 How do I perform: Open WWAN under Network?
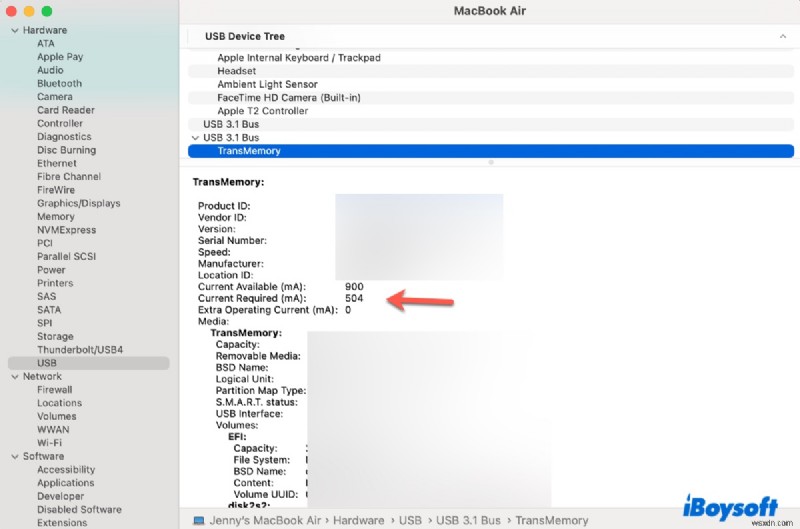(x=53, y=430)
